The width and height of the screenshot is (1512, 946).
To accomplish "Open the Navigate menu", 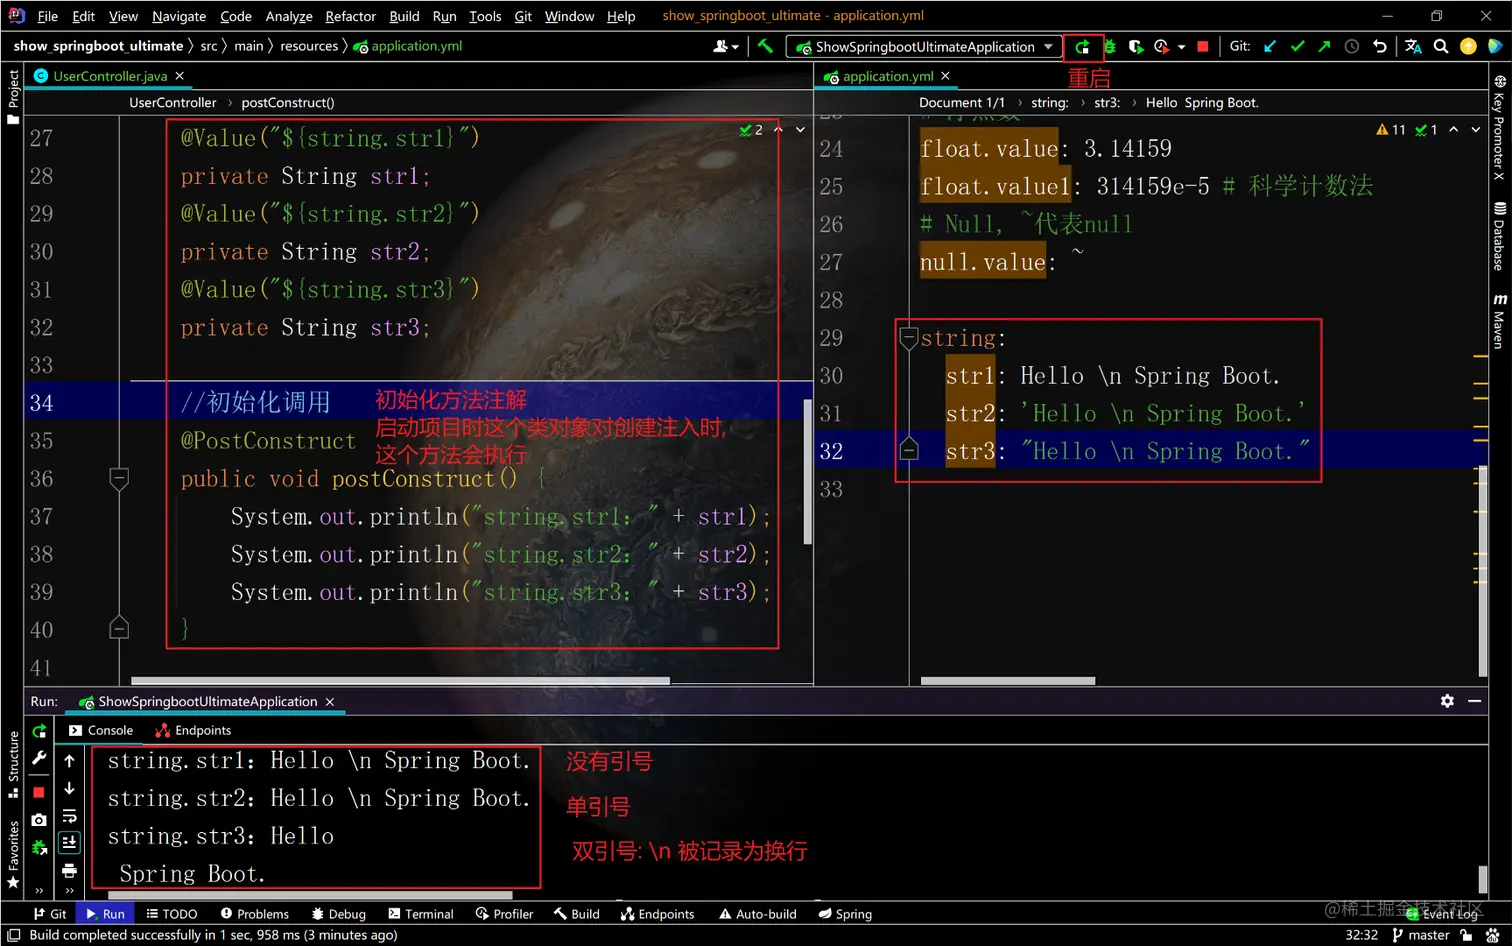I will pyautogui.click(x=179, y=16).
